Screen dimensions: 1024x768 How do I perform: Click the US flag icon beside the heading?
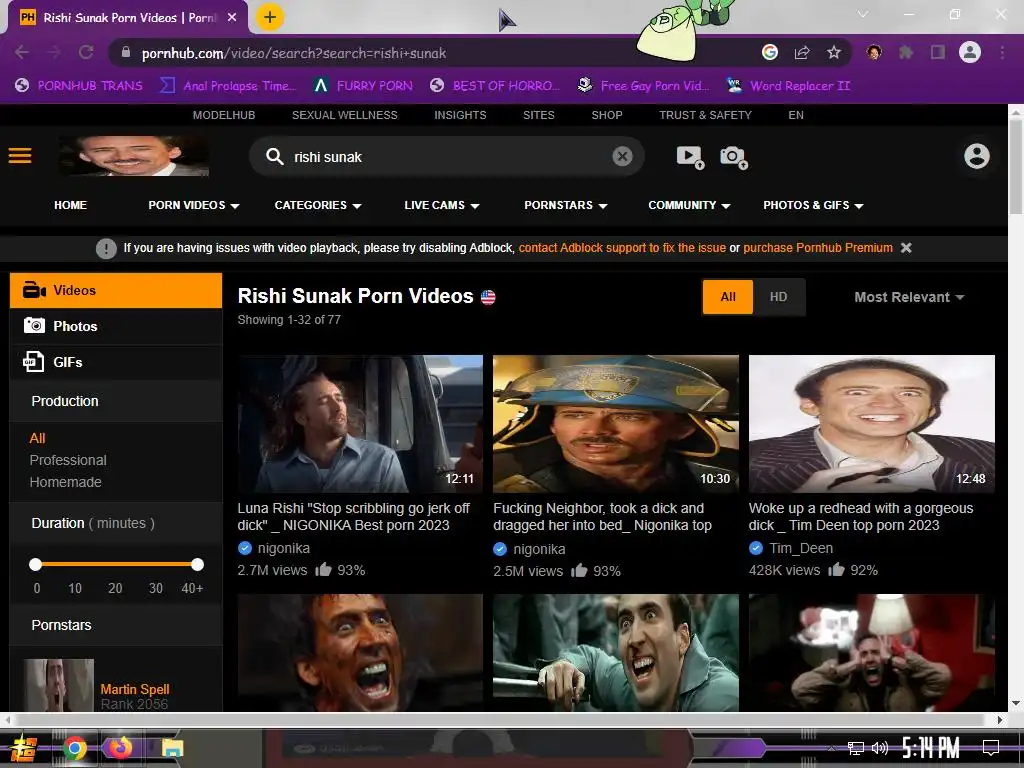pyautogui.click(x=488, y=297)
